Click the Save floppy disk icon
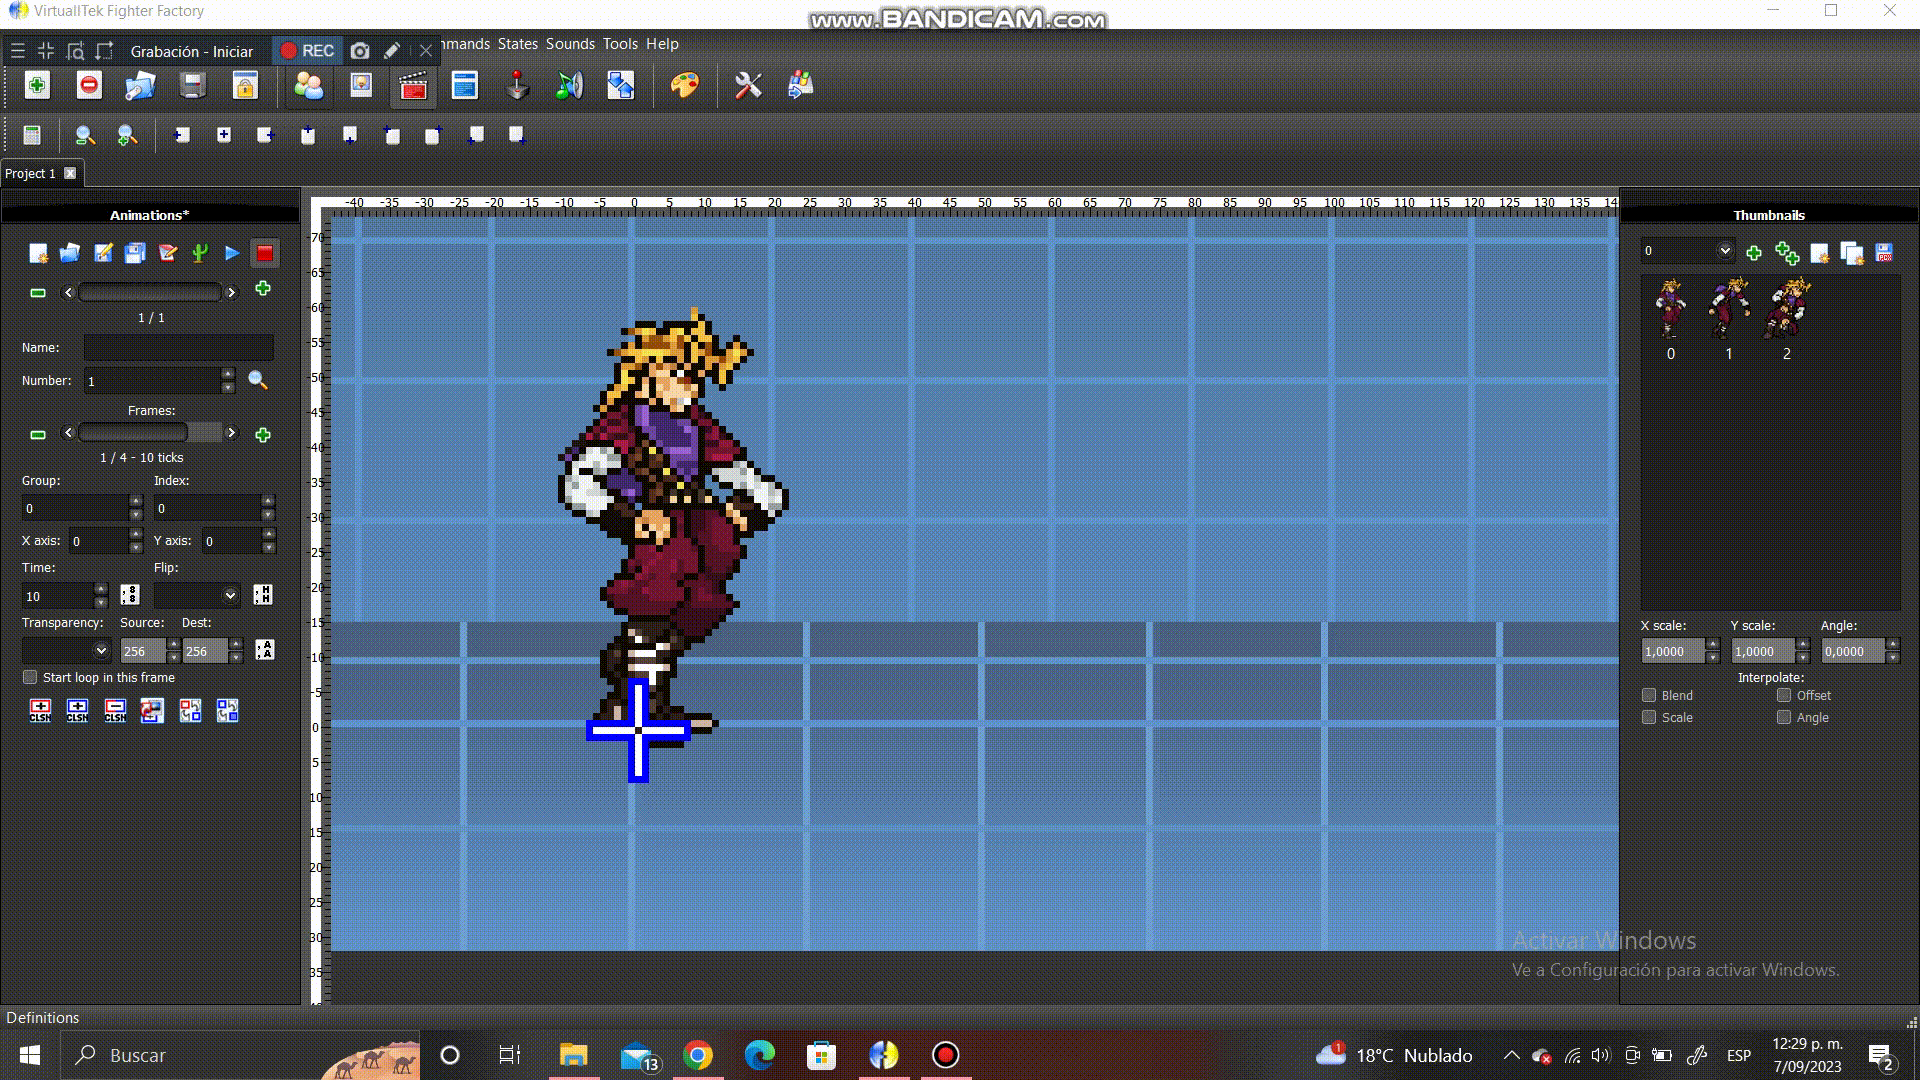Viewport: 1920px width, 1080px height. tap(193, 86)
